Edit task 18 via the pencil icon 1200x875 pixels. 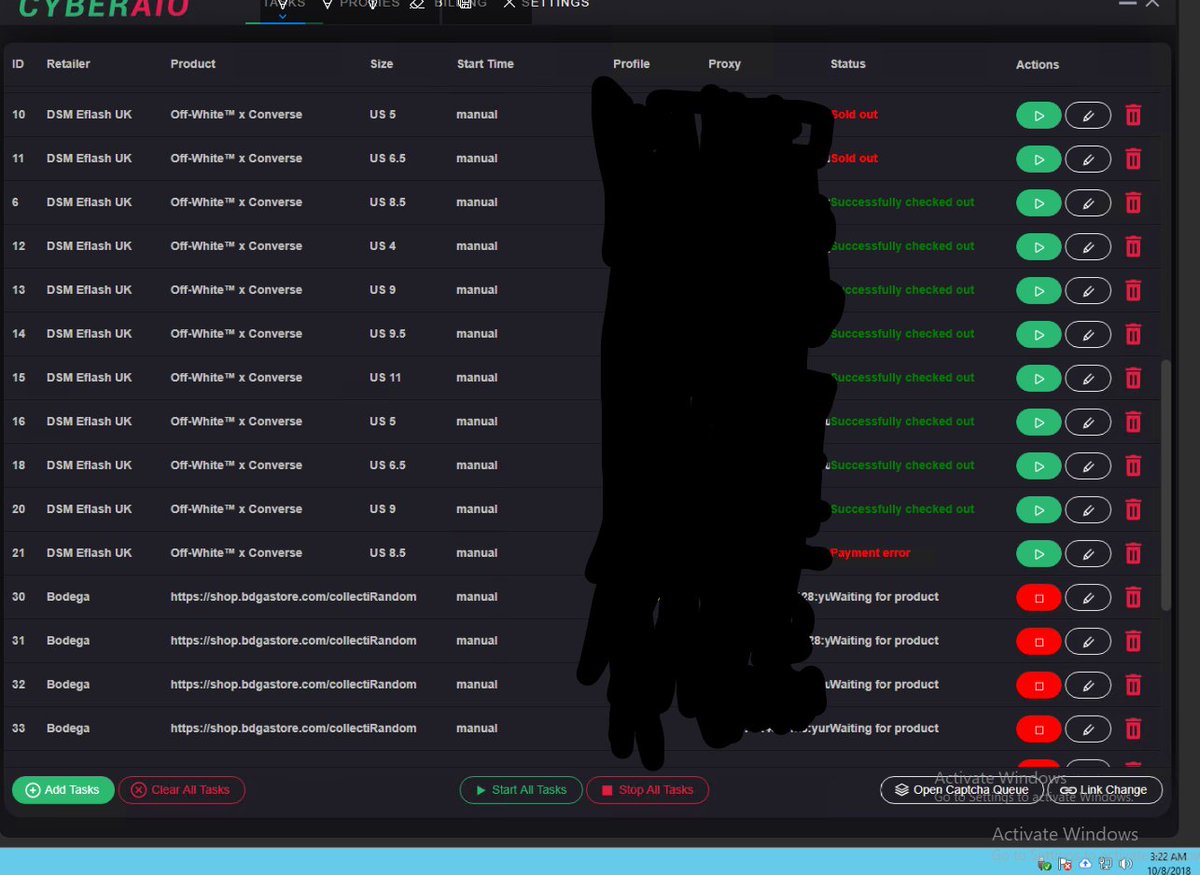pyautogui.click(x=1088, y=467)
